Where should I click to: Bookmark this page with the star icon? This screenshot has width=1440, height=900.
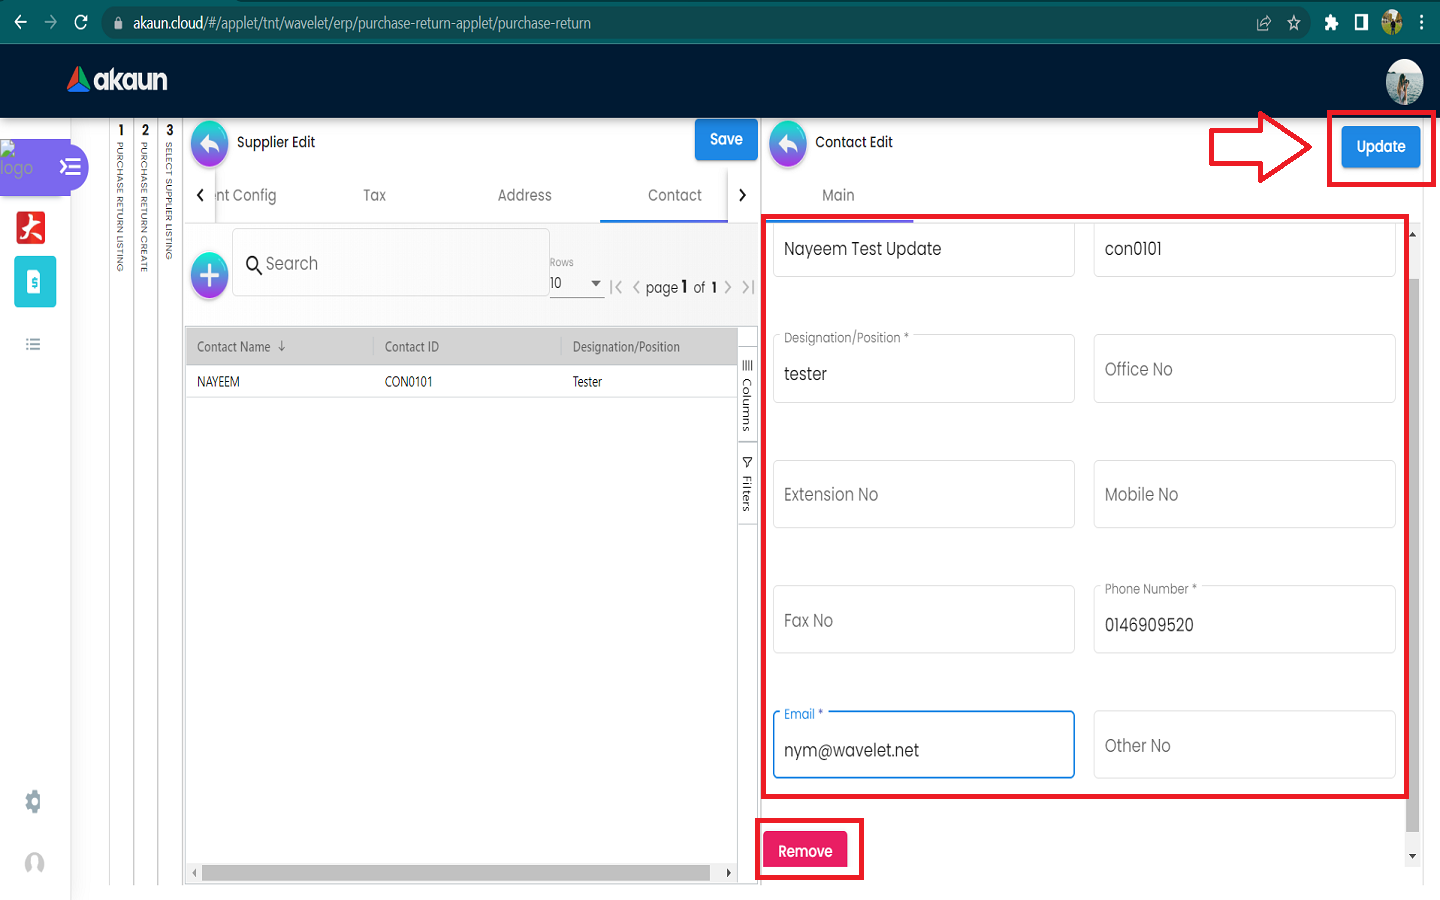pos(1294,23)
